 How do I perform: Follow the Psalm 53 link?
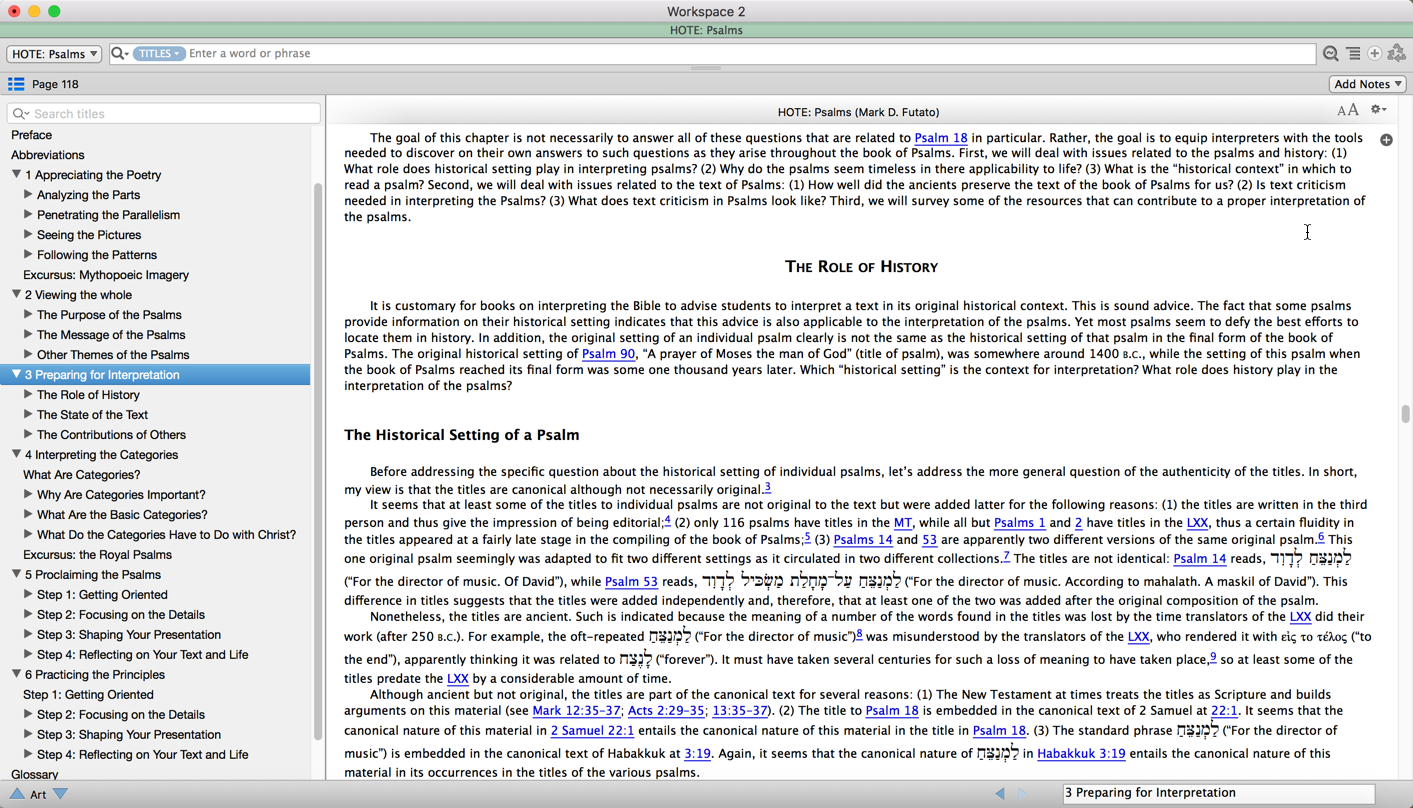(631, 582)
